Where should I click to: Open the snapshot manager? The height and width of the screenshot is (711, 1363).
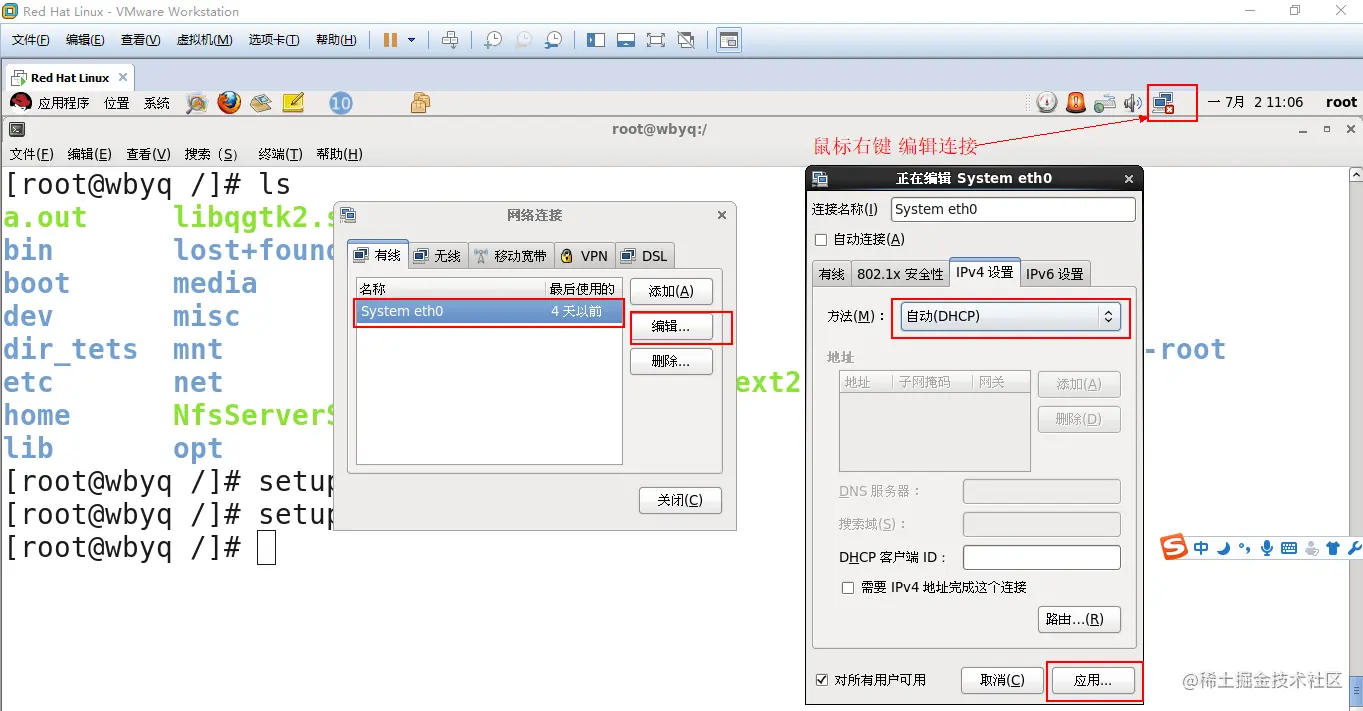(x=553, y=40)
